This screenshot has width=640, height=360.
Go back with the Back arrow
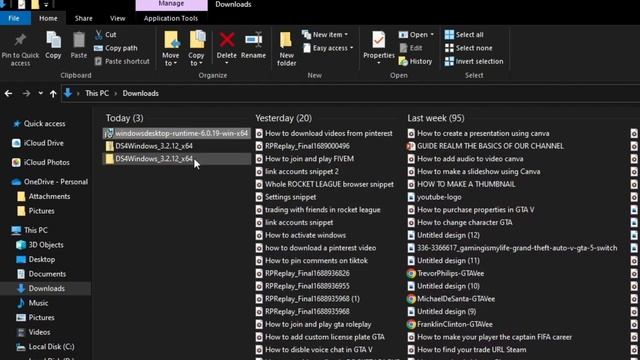click(x=8, y=93)
